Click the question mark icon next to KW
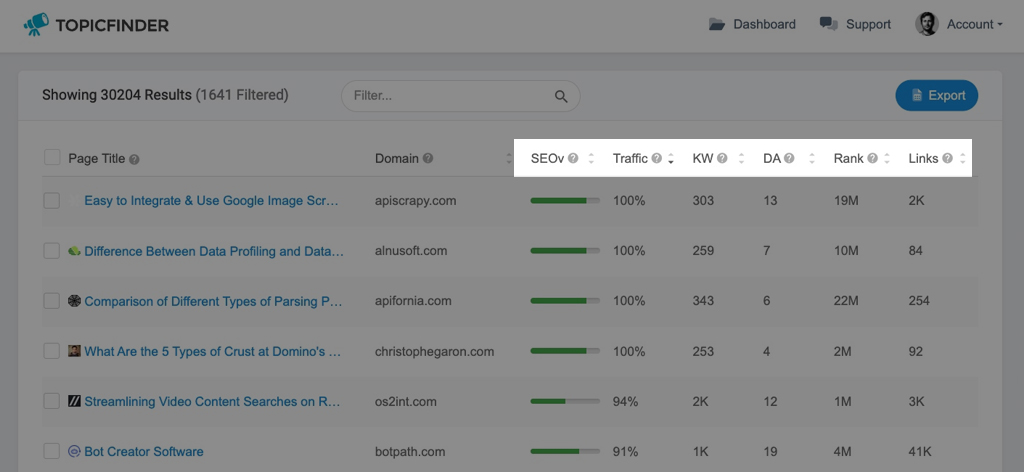Viewport: 1024px width, 472px height. [722, 158]
